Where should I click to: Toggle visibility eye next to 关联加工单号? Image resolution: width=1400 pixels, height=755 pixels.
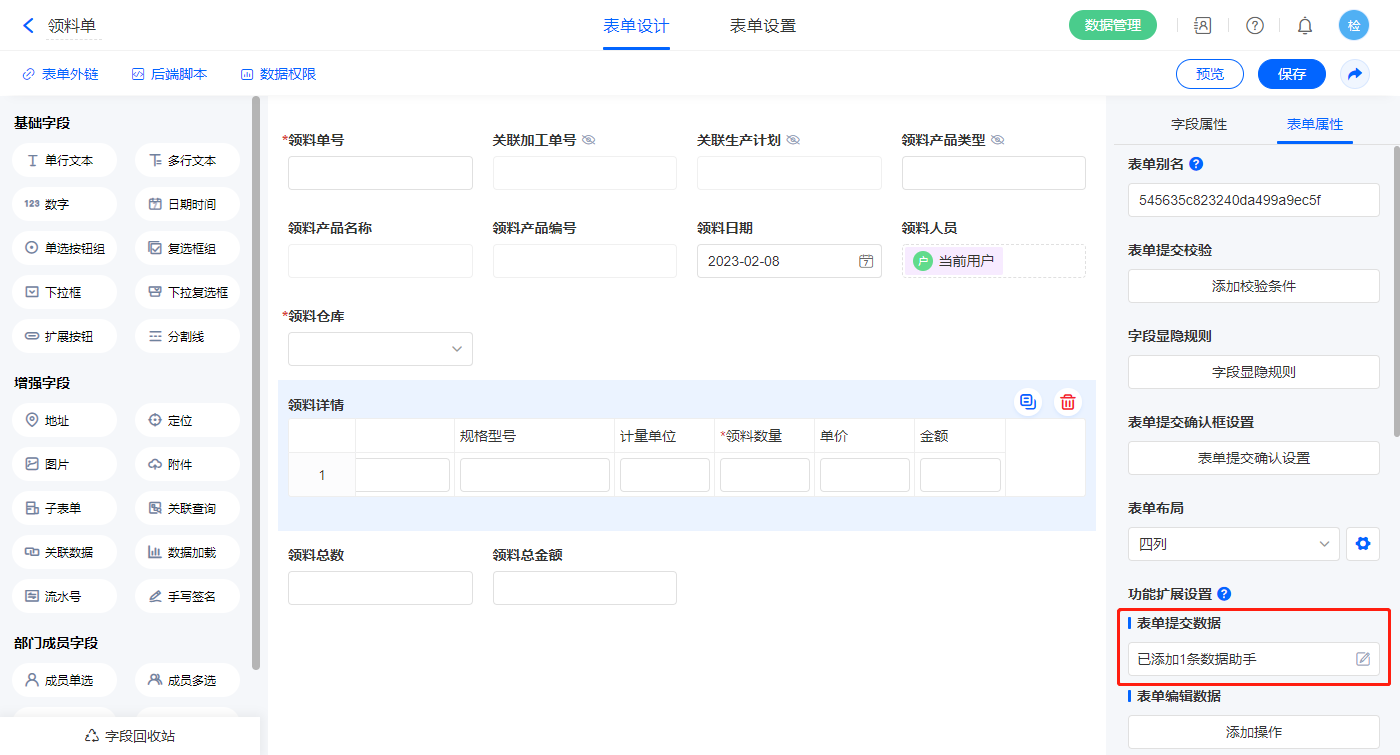(589, 140)
